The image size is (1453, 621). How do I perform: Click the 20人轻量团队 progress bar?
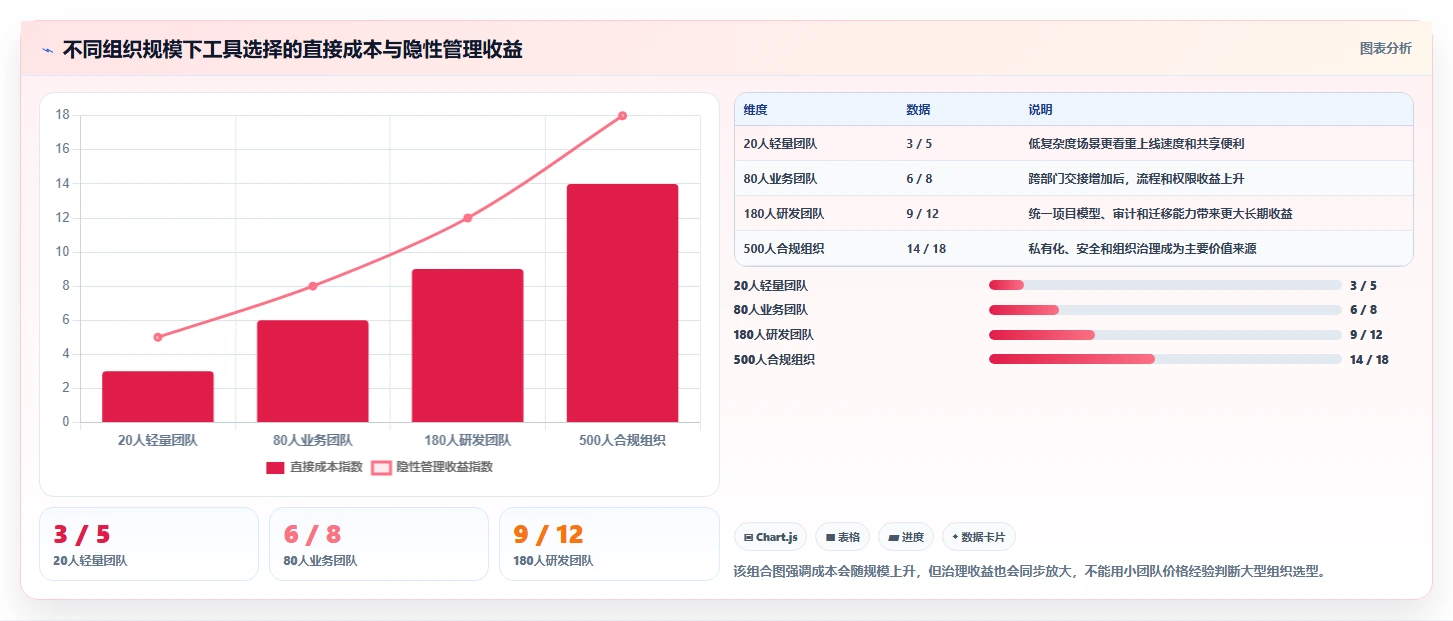coord(1165,285)
